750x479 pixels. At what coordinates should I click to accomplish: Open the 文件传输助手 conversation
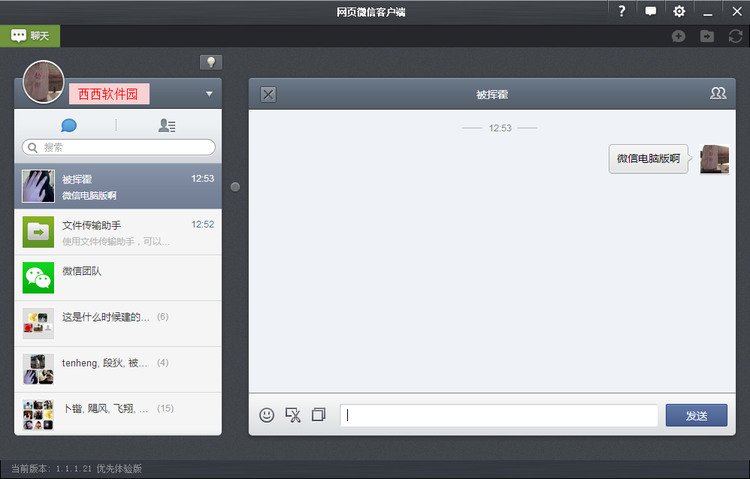coord(118,232)
